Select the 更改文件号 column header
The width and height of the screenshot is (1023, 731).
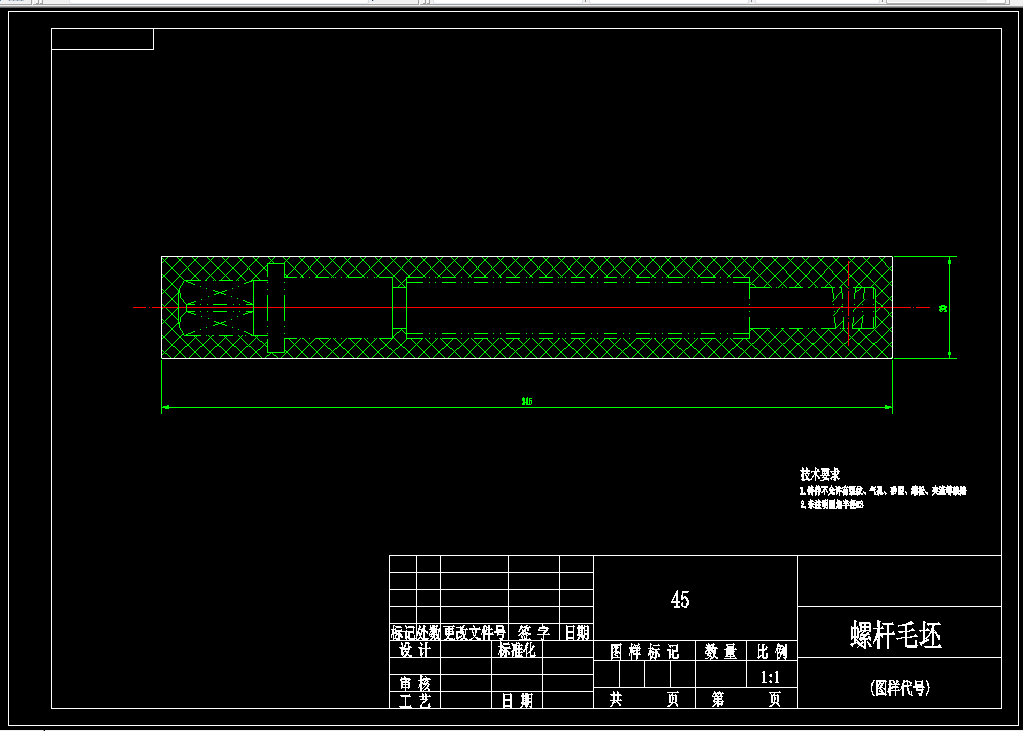pos(474,632)
